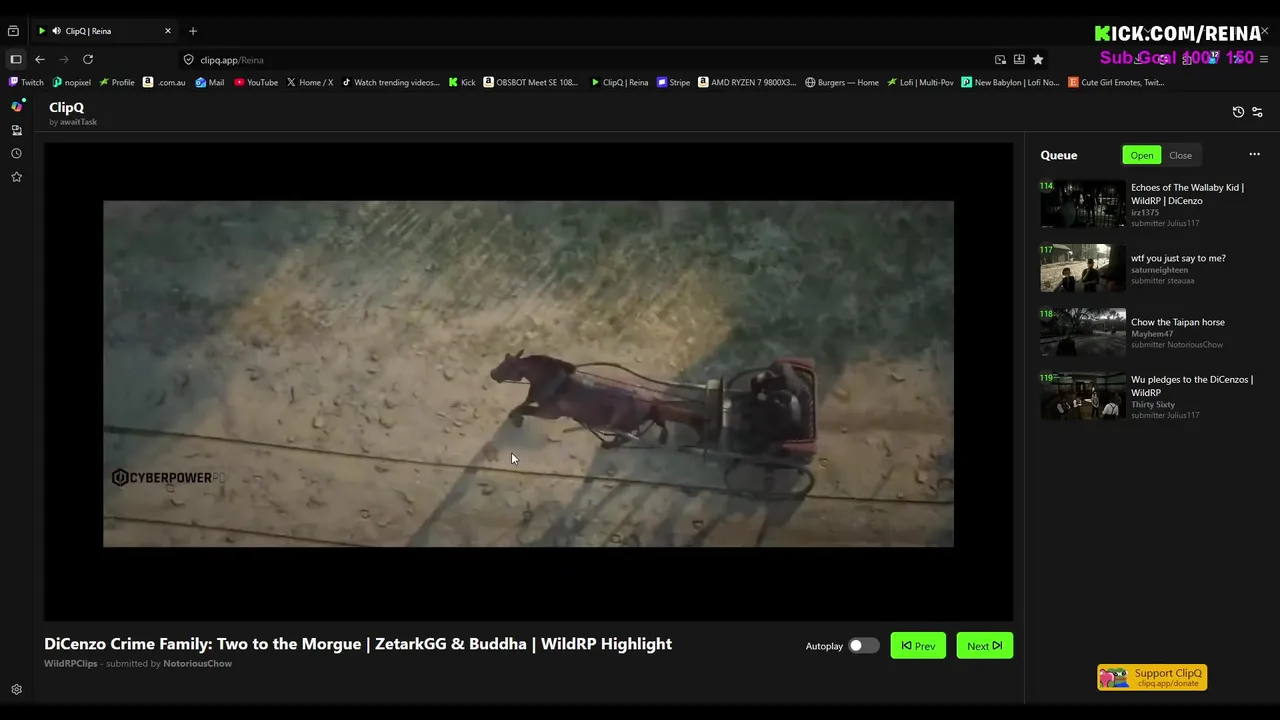Open the Burgers — Home bookmark
1280x720 pixels.
coord(842,82)
